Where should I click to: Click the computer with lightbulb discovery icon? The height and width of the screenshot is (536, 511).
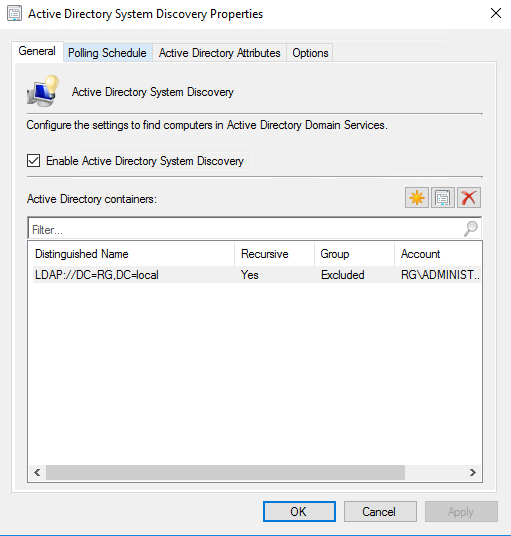coord(43,91)
